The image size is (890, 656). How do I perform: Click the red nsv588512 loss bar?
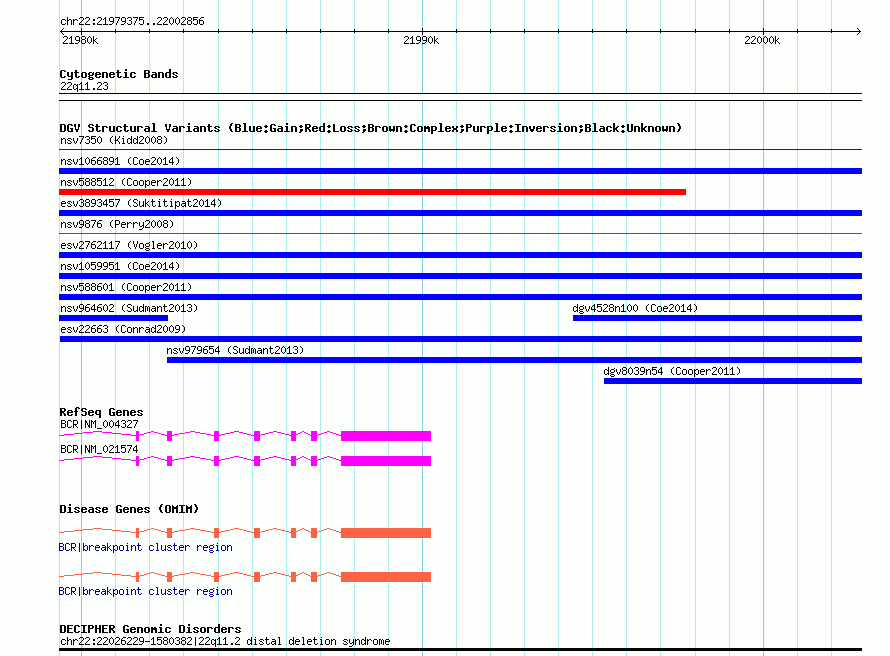click(x=372, y=192)
